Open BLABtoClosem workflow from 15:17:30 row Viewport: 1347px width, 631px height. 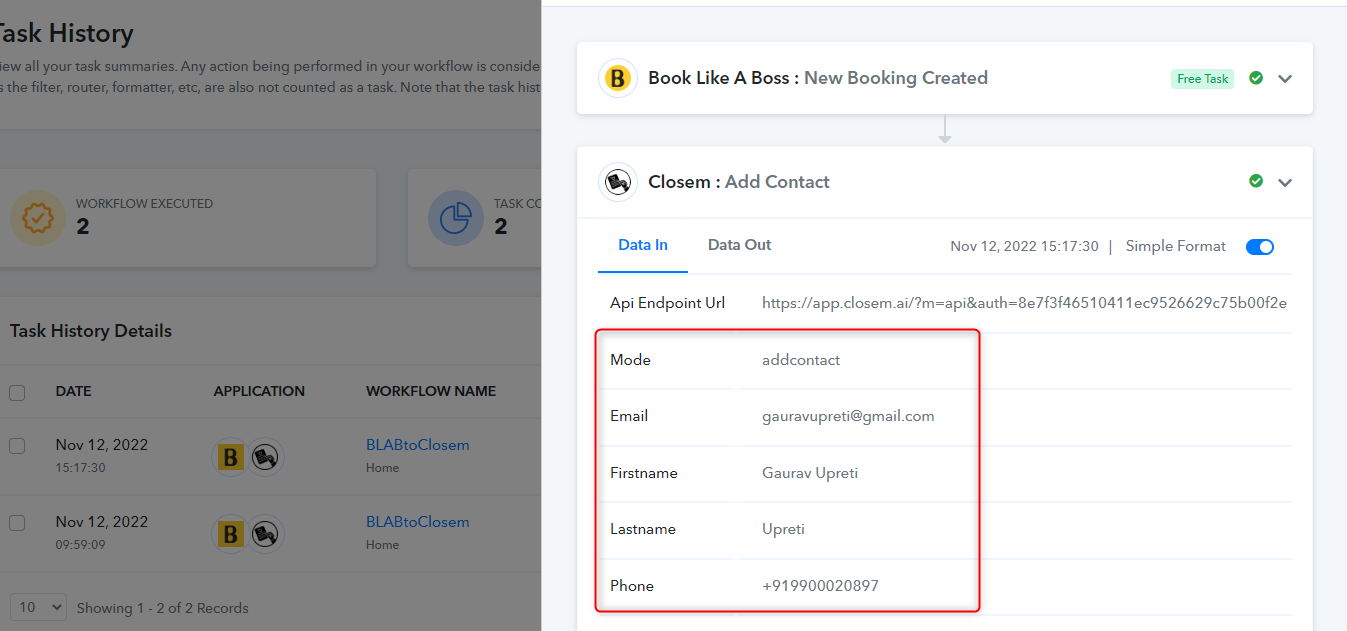click(x=417, y=445)
